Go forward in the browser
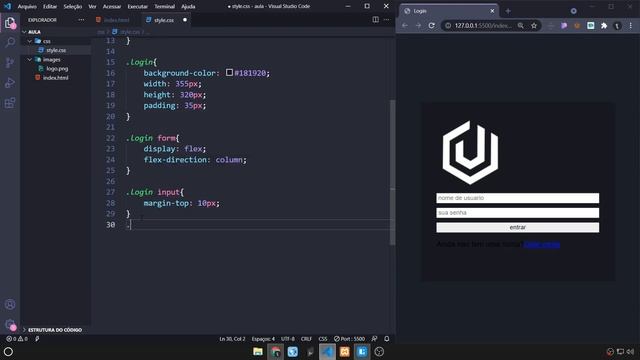Screen dimensions: 640x360 tap(418, 25)
